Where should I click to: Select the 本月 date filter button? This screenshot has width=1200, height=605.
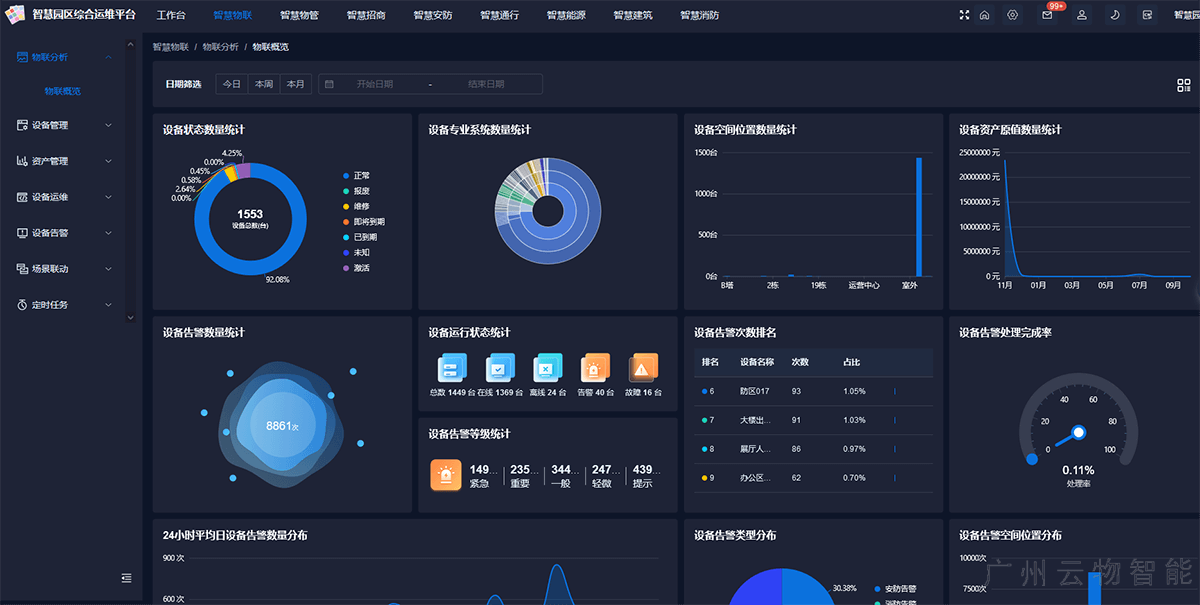point(295,84)
